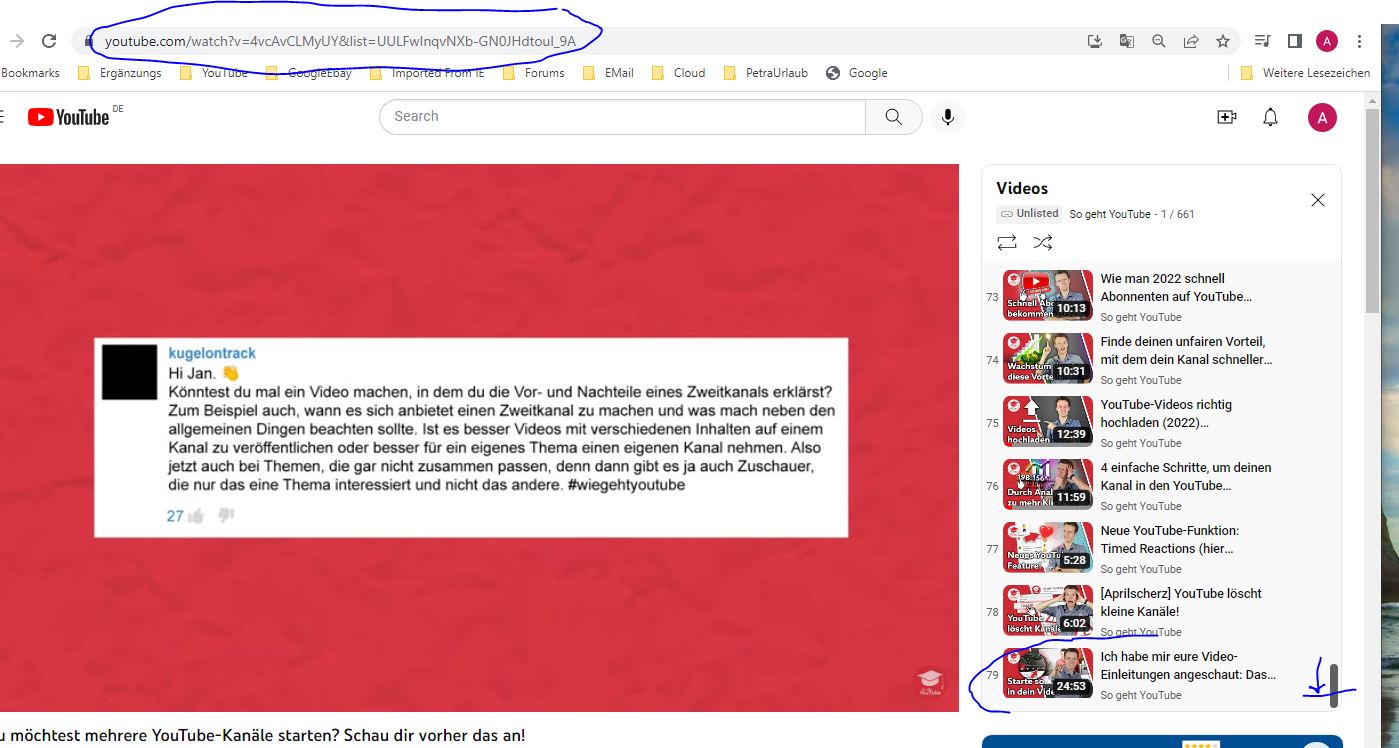Open the YouTube account avatar menu
This screenshot has height=748, width=1399.
[x=1322, y=117]
